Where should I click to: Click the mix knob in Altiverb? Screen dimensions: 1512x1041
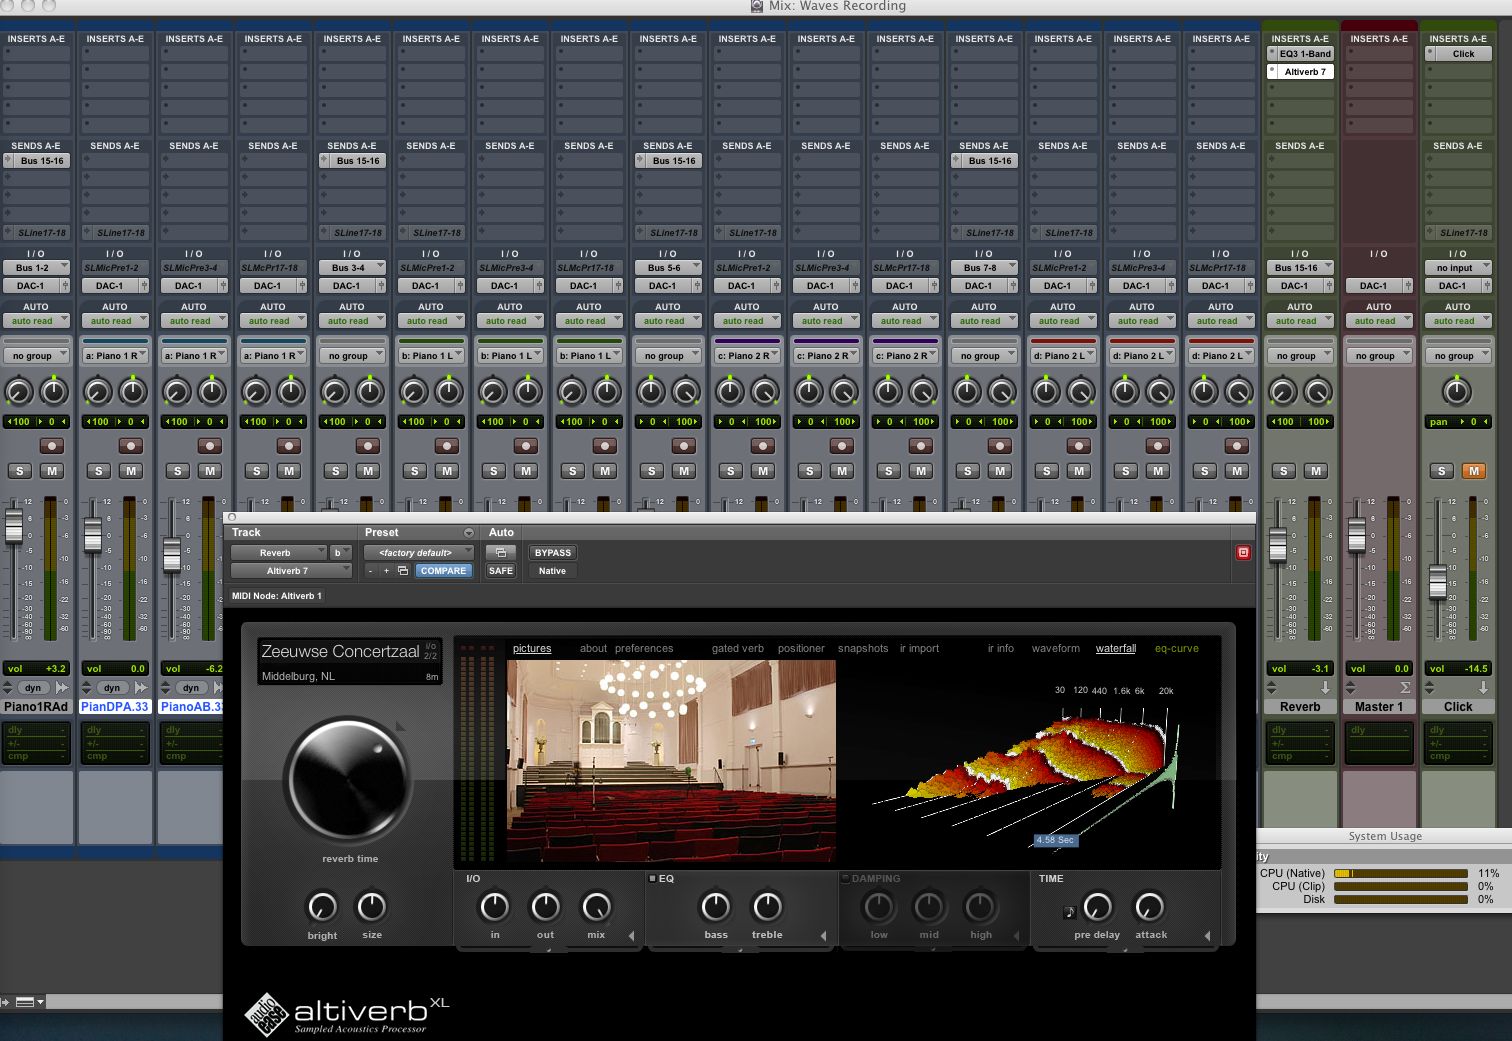point(596,906)
